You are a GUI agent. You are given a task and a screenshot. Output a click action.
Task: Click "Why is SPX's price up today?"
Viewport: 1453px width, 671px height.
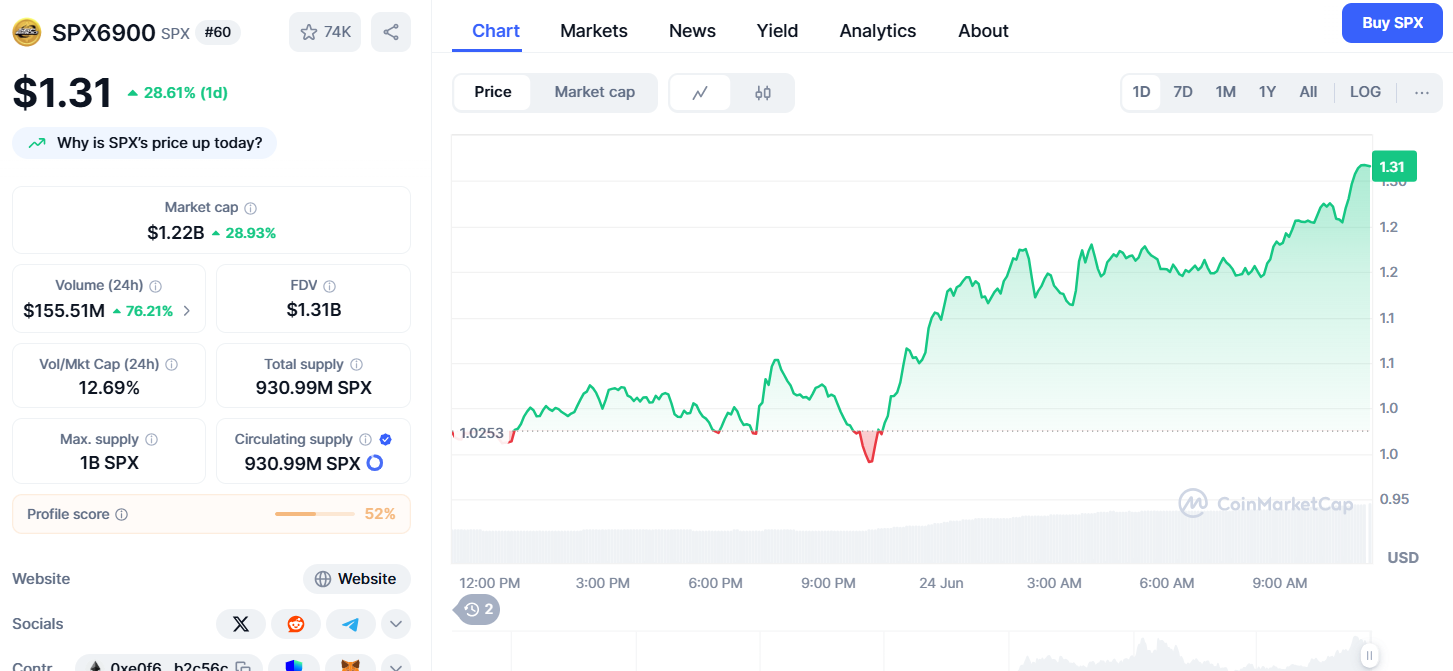pos(145,143)
